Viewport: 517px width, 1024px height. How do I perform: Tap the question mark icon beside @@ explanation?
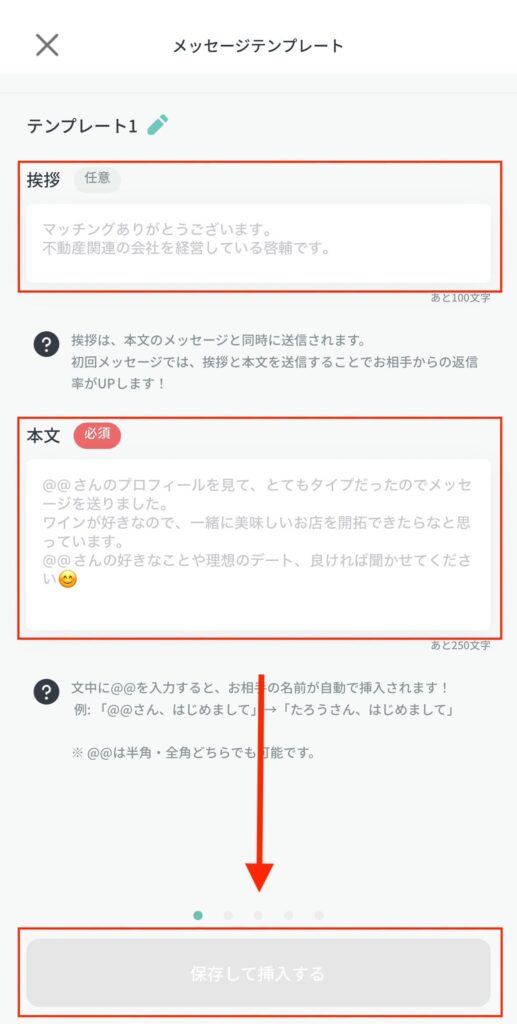[46, 692]
